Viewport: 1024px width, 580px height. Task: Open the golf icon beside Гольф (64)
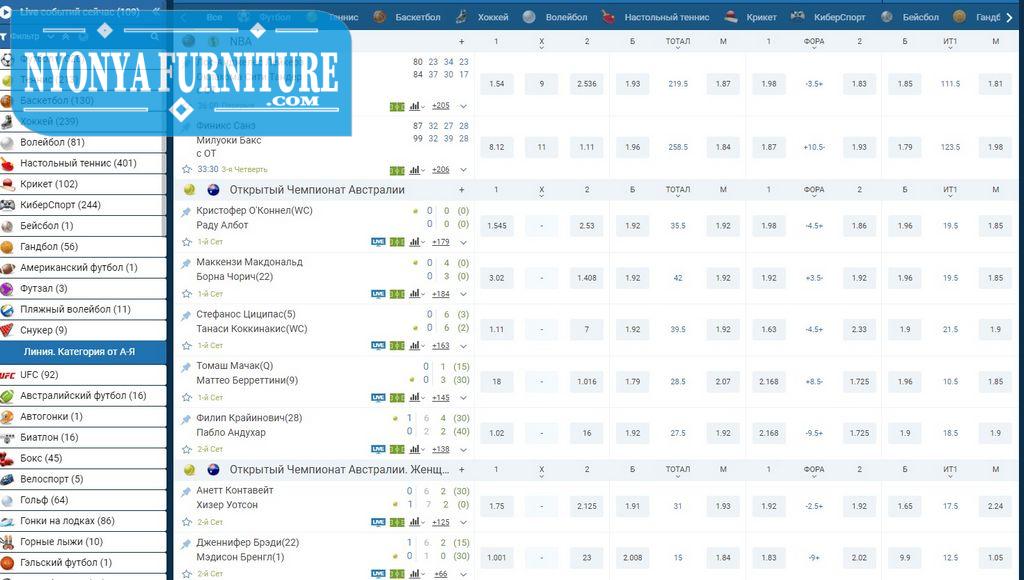point(7,500)
